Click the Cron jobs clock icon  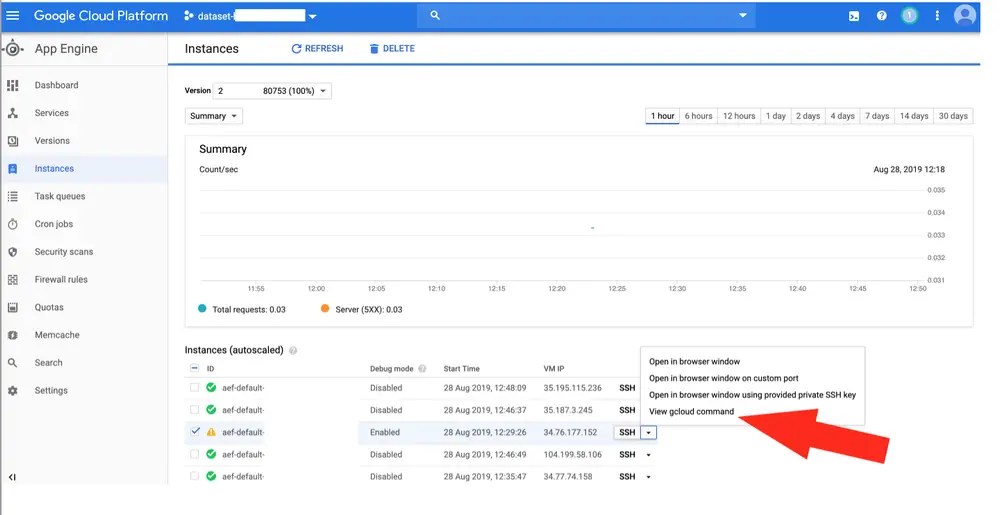(x=13, y=224)
